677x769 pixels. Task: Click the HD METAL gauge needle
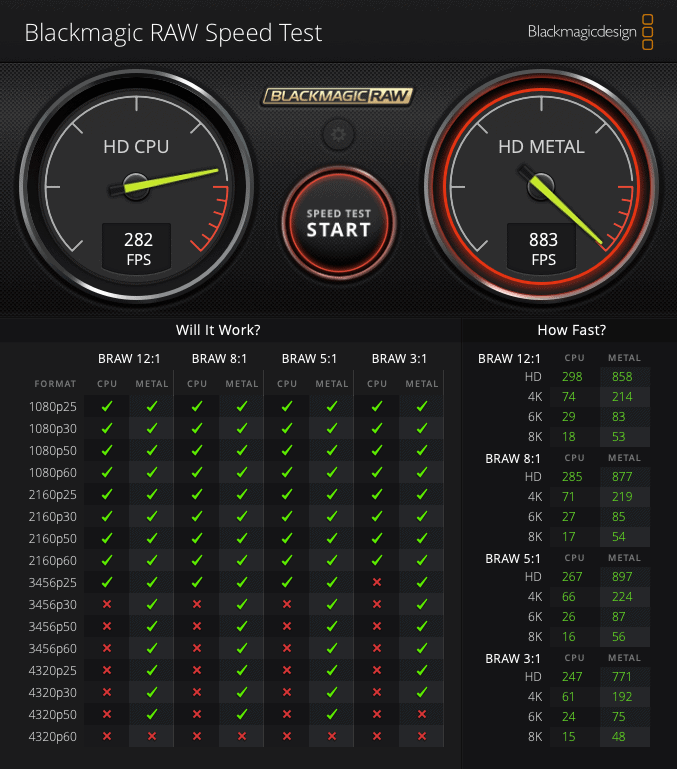pyautogui.click(x=563, y=208)
